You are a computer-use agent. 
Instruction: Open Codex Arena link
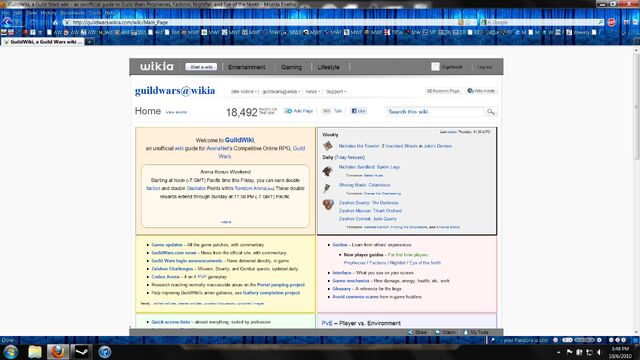(165, 277)
